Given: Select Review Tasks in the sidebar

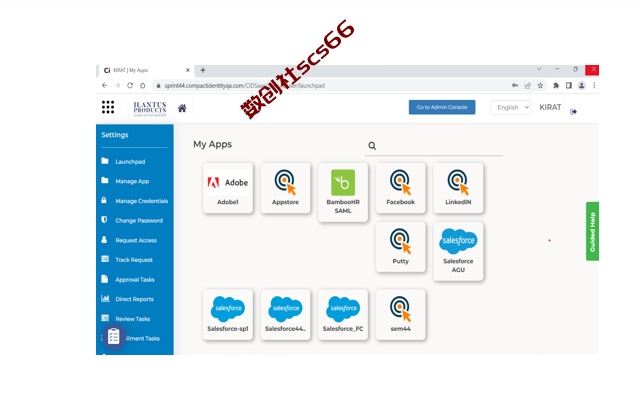Looking at the screenshot, I should point(135,318).
